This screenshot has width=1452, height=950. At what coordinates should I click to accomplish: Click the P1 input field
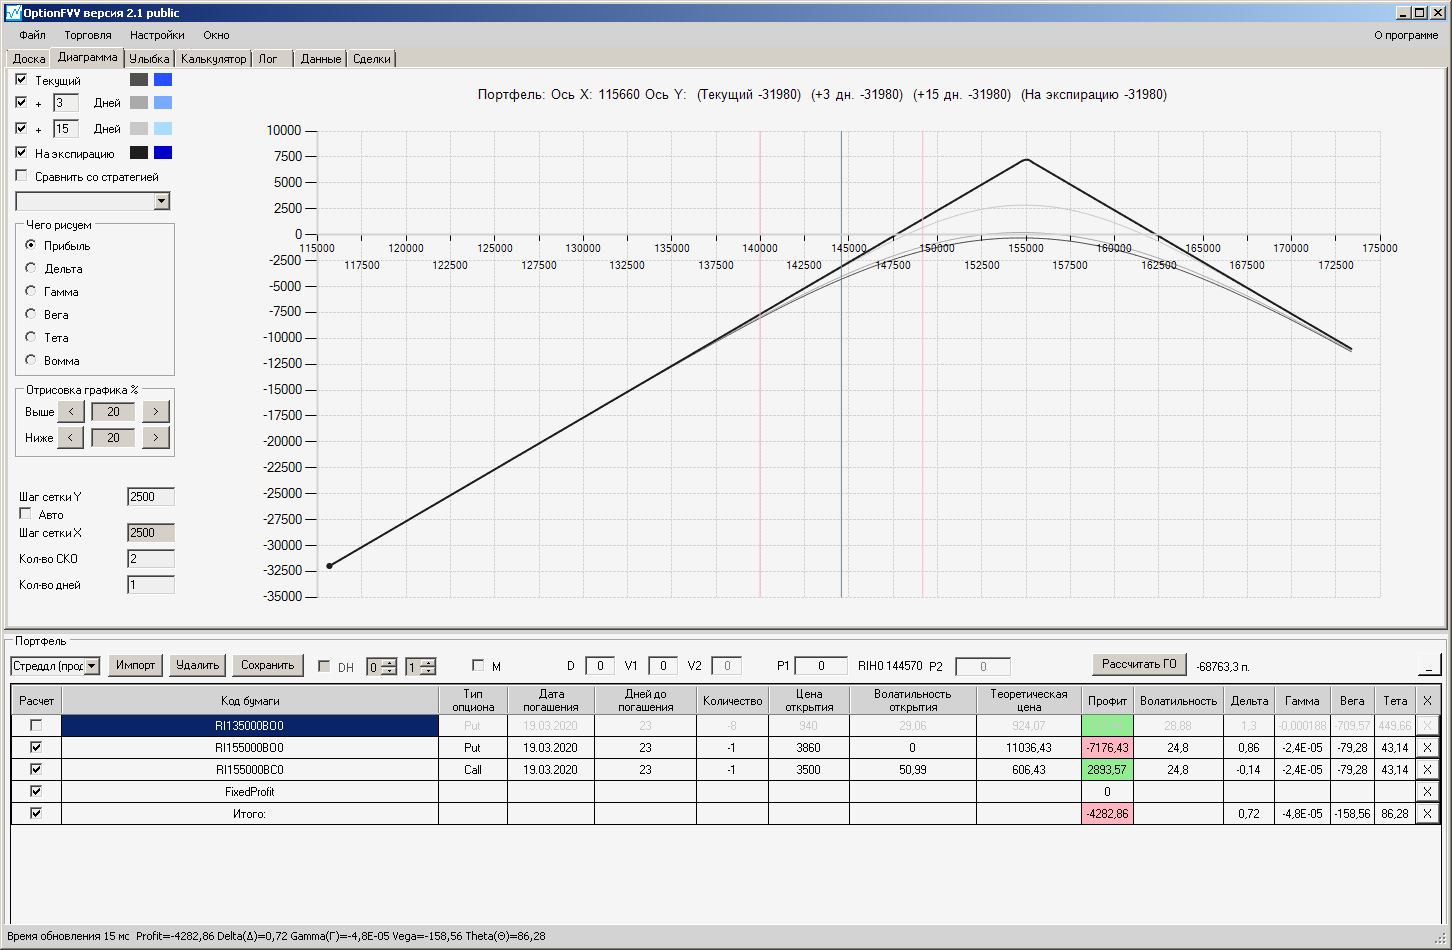pos(821,666)
